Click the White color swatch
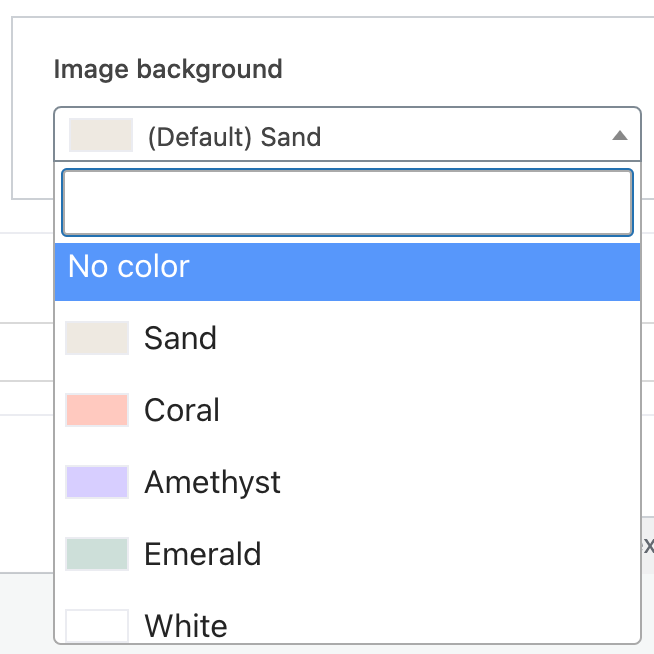654x654 pixels. coord(97,626)
